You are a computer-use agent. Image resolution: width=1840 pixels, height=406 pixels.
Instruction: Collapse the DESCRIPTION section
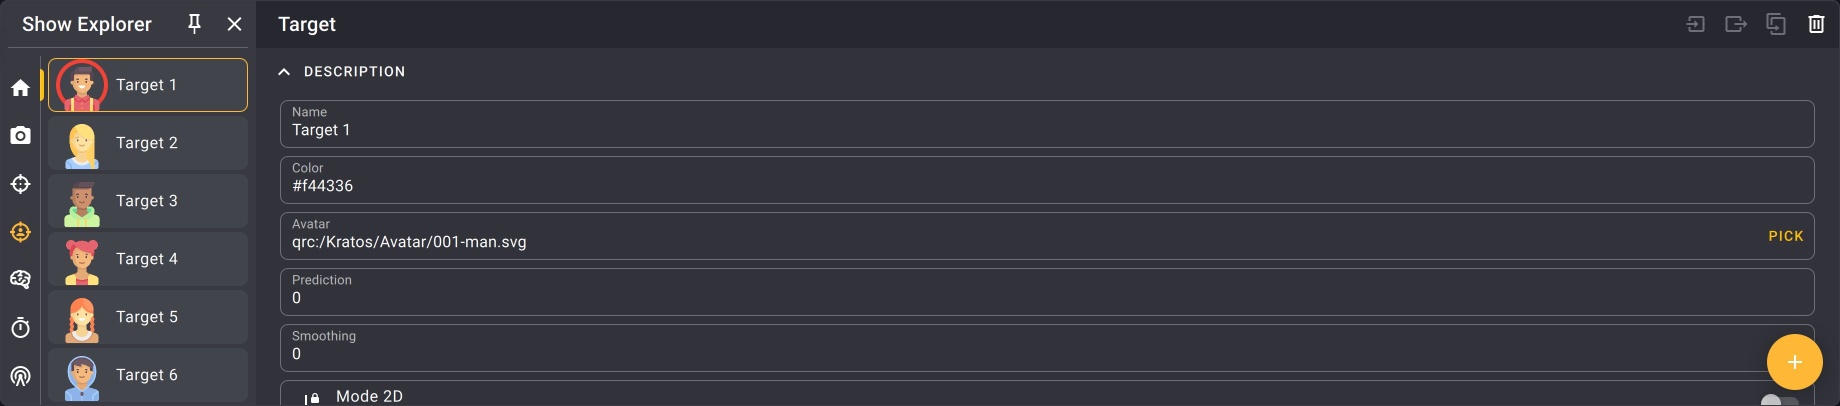click(284, 72)
